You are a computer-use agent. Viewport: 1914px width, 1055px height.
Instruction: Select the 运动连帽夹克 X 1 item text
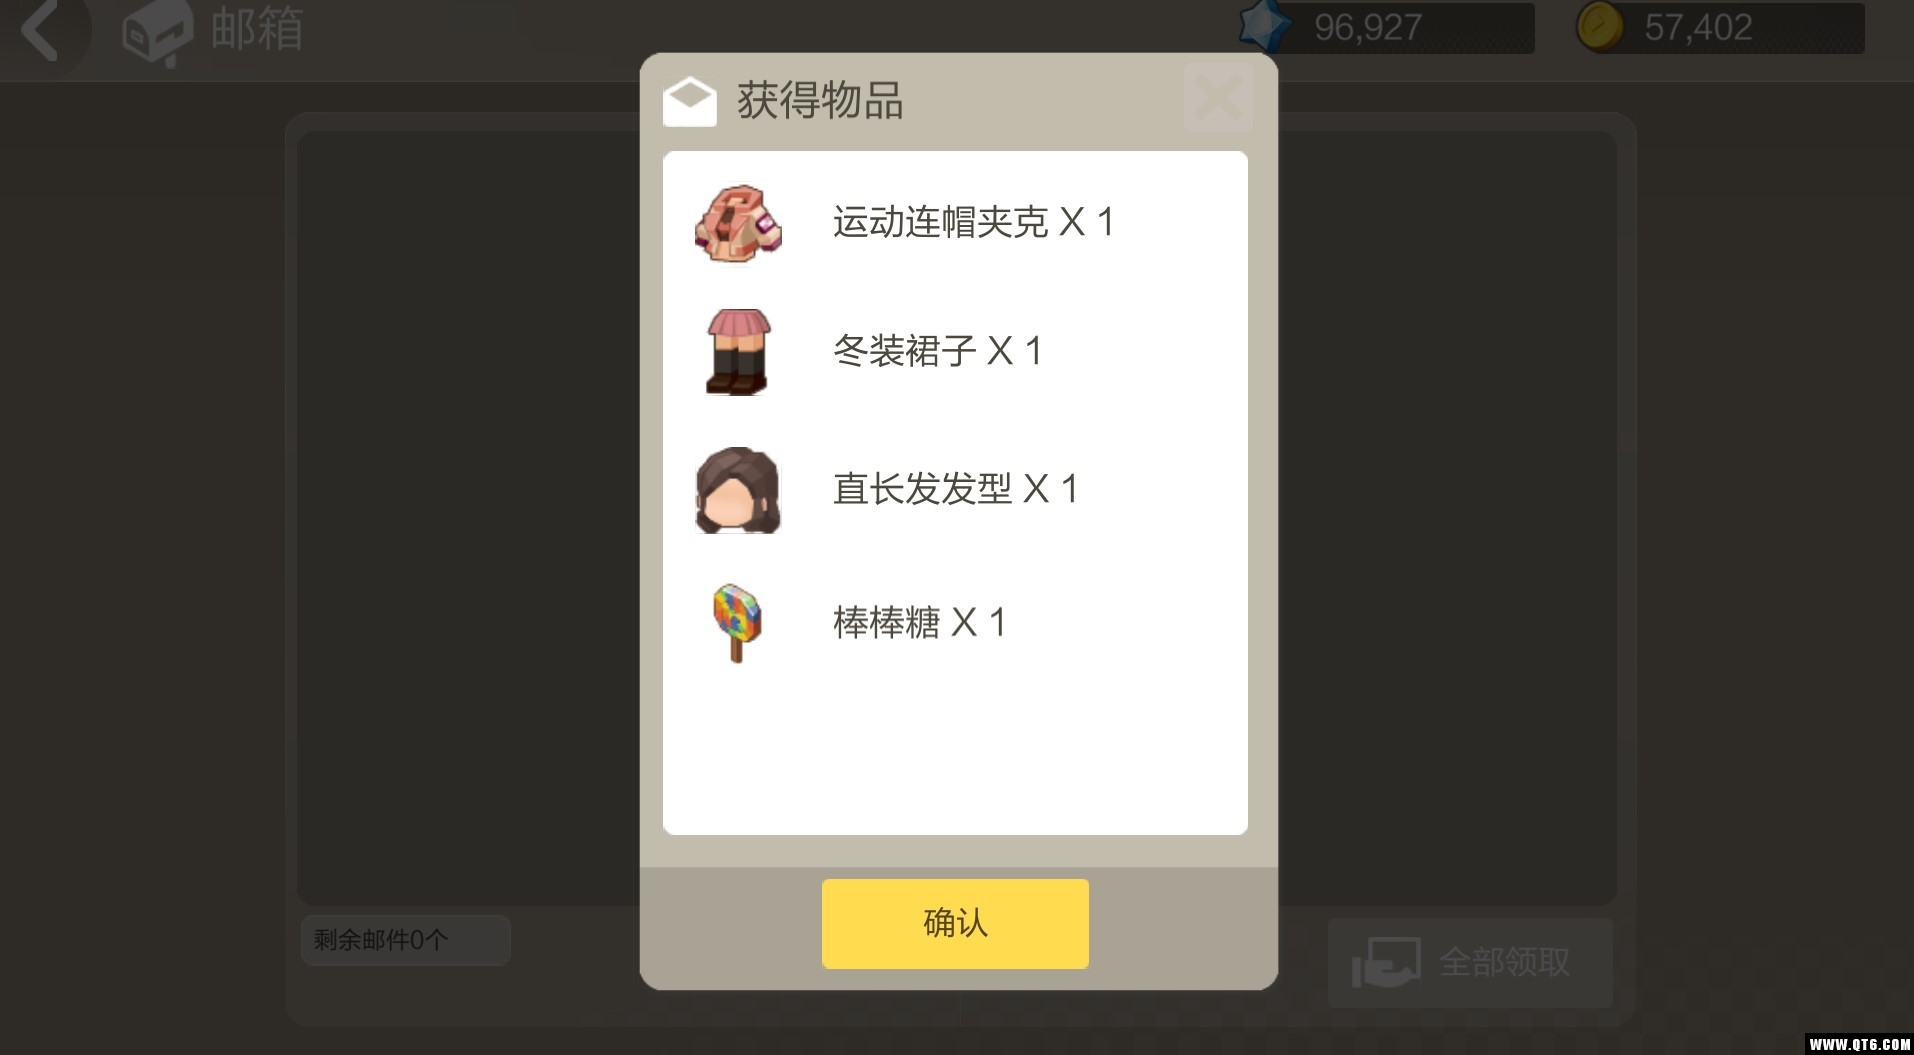973,222
